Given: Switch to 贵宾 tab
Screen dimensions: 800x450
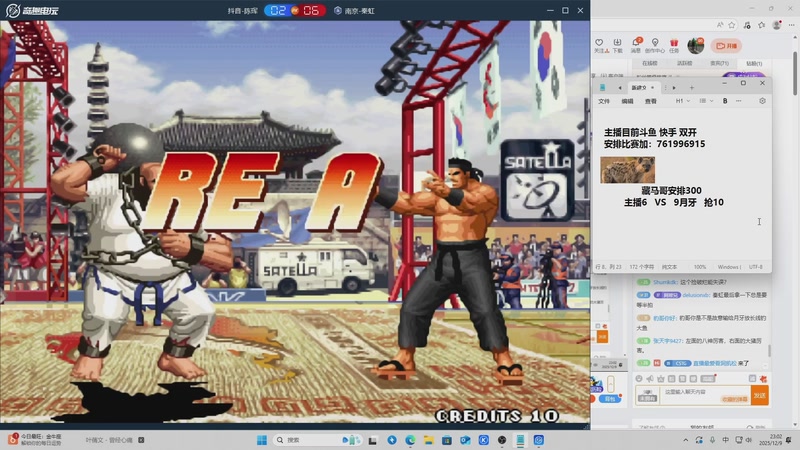Looking at the screenshot, I should click(719, 63).
